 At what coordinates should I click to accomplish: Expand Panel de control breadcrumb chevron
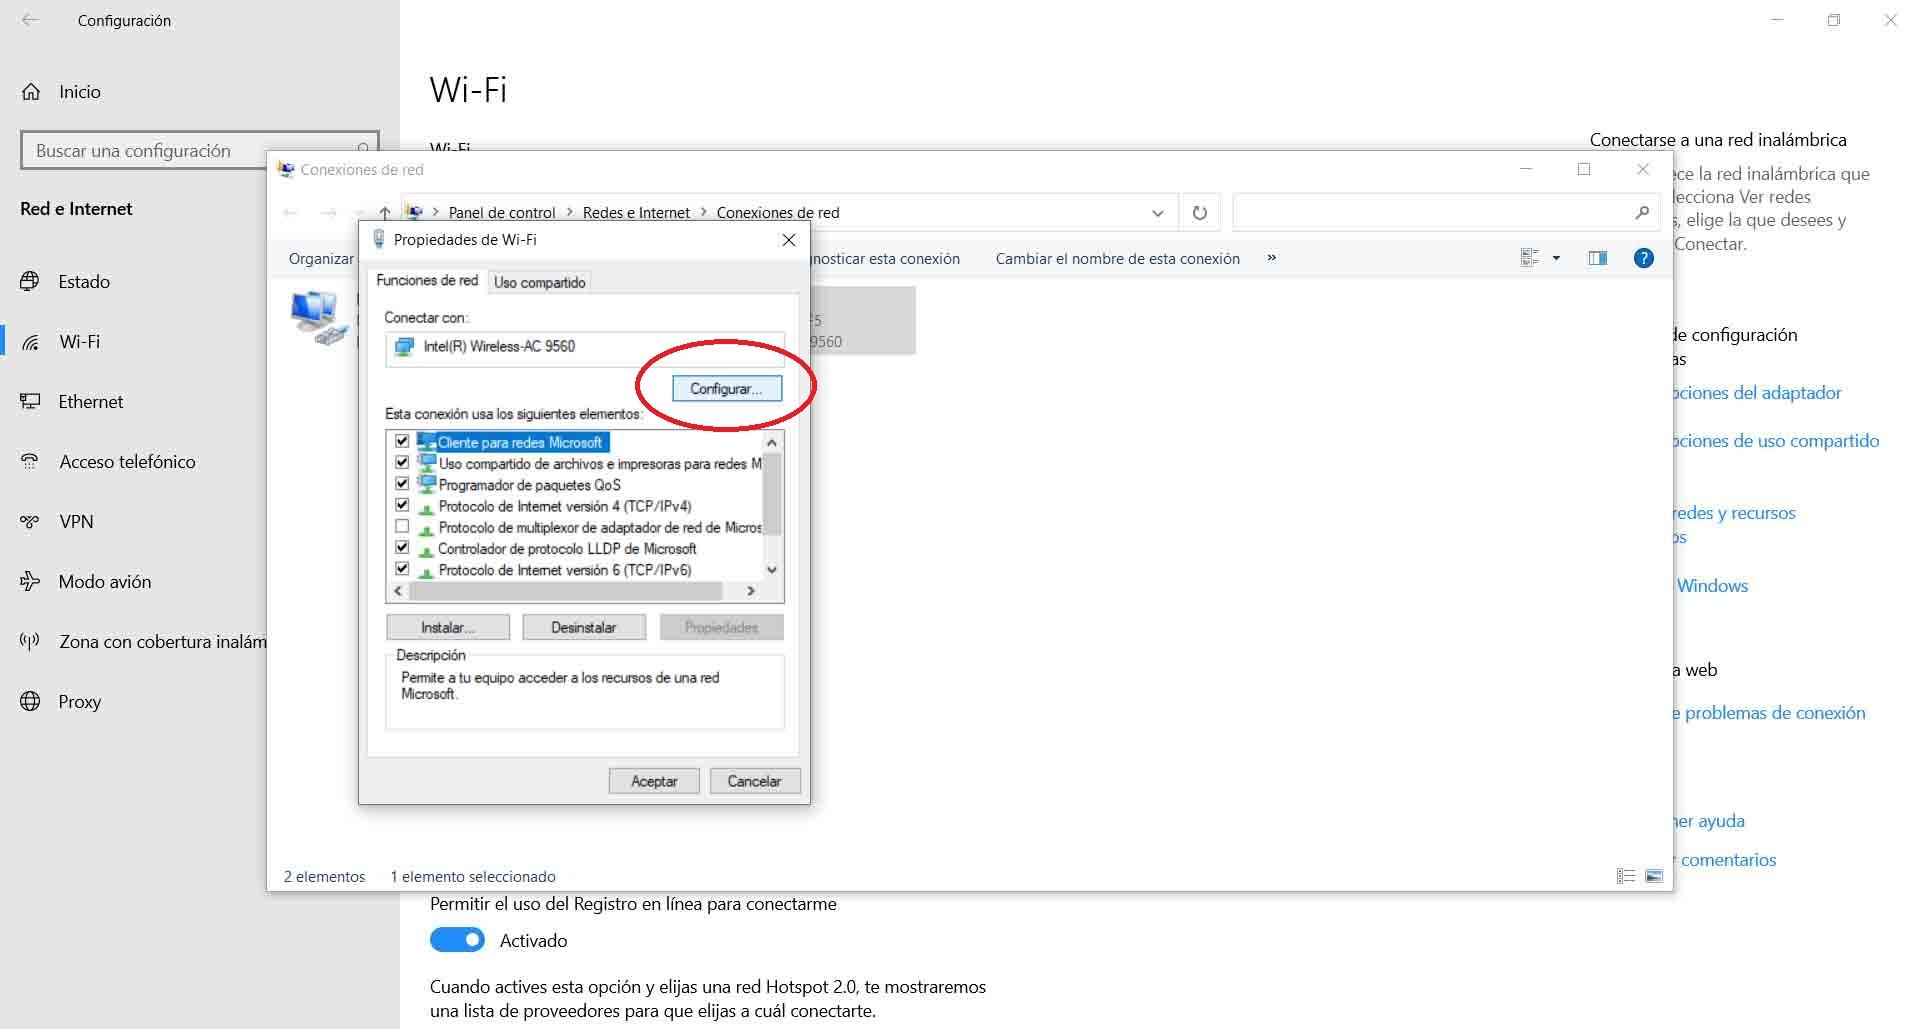pos(570,212)
